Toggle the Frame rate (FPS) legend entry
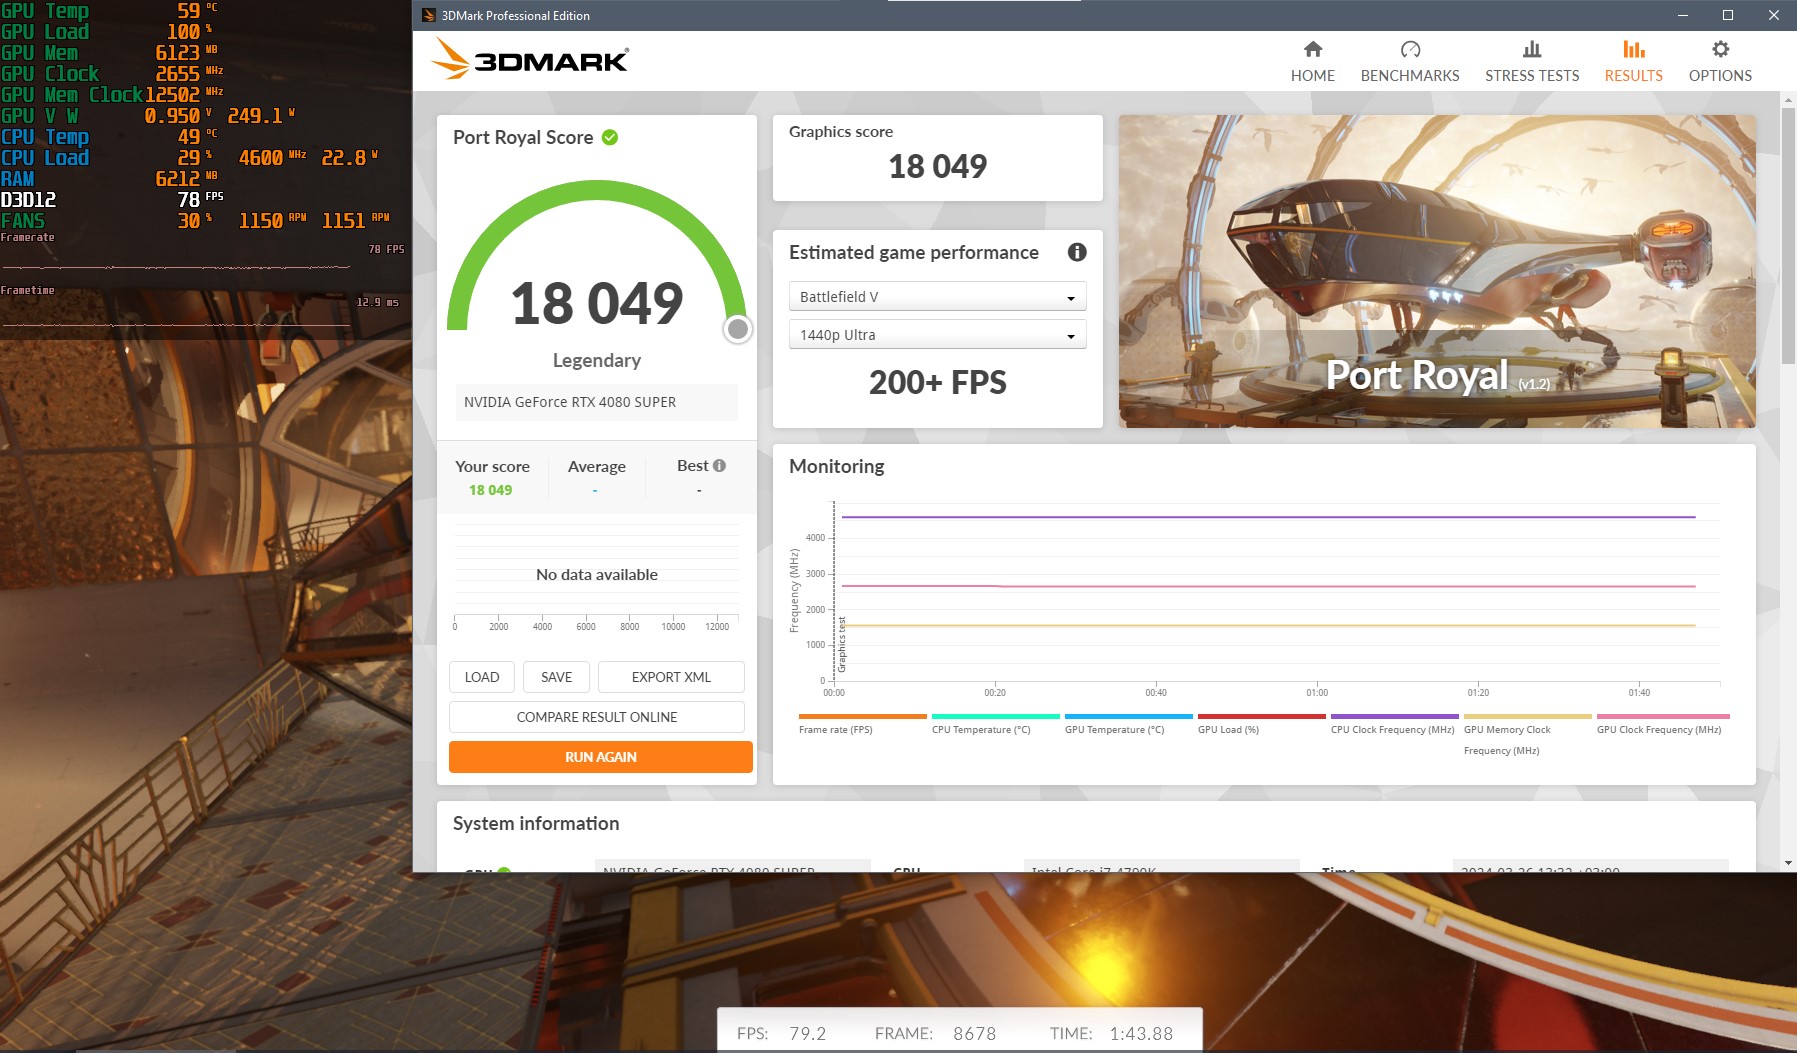The image size is (1797, 1053). coord(862,724)
